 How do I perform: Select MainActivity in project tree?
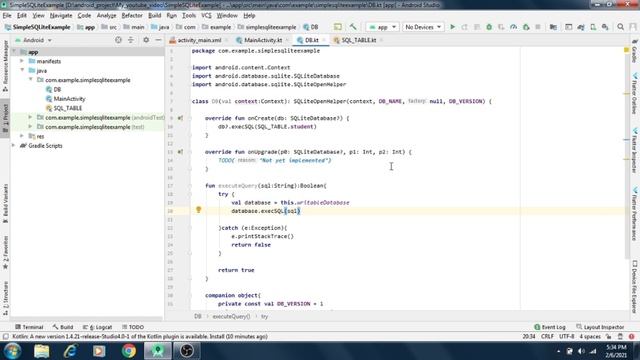(65, 98)
